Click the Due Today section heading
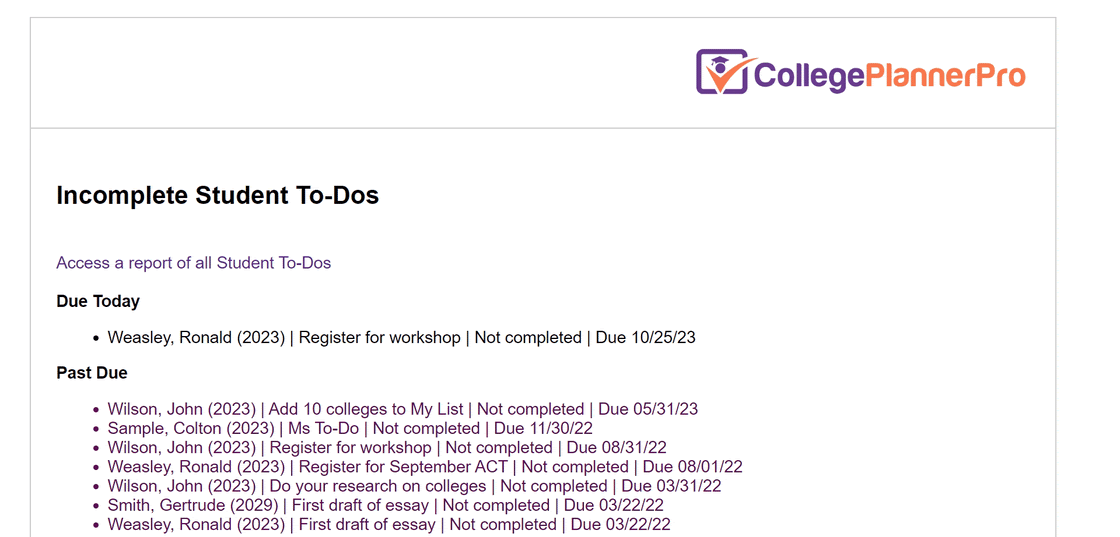The height and width of the screenshot is (537, 1120). tap(98, 301)
